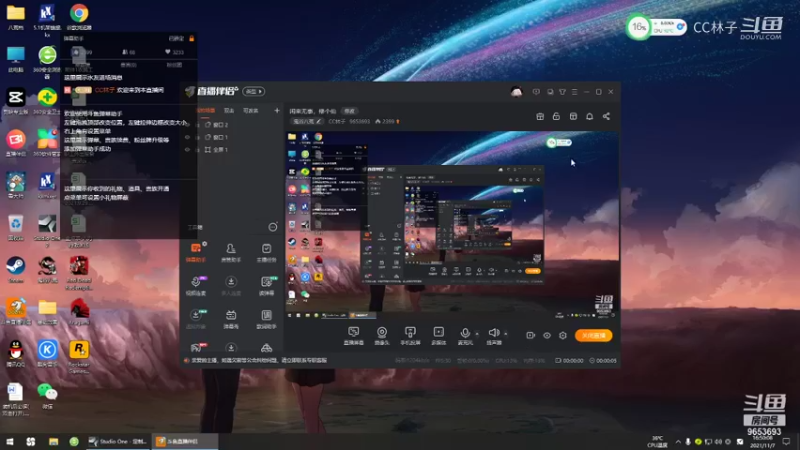Image resolution: width=800 pixels, height=450 pixels.
Task: Open the mode pill dropdown beside the logo
Action: [254, 91]
